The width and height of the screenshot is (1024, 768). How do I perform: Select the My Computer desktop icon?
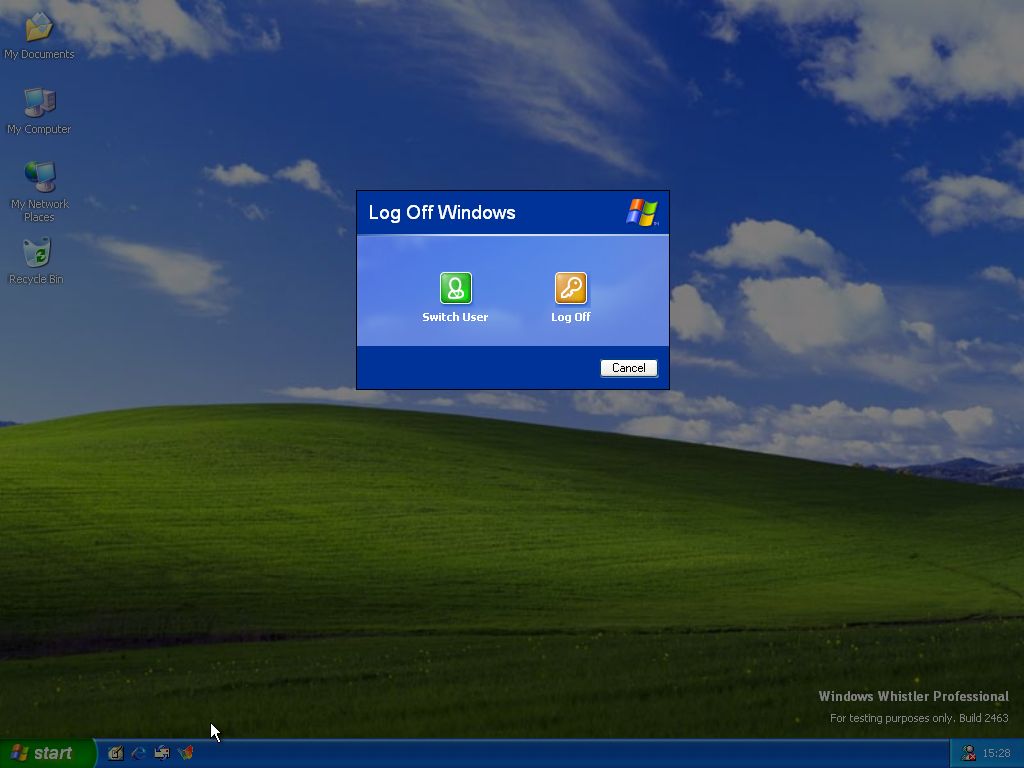pyautogui.click(x=39, y=103)
